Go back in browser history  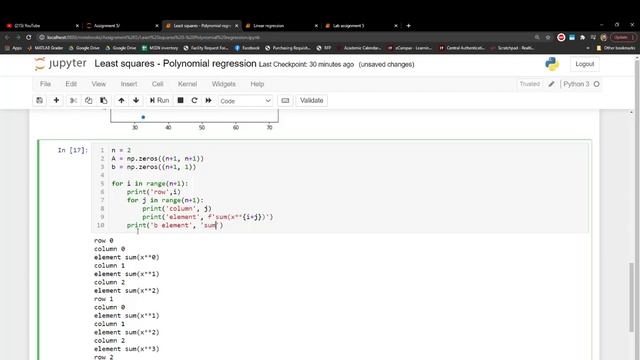(x=7, y=37)
